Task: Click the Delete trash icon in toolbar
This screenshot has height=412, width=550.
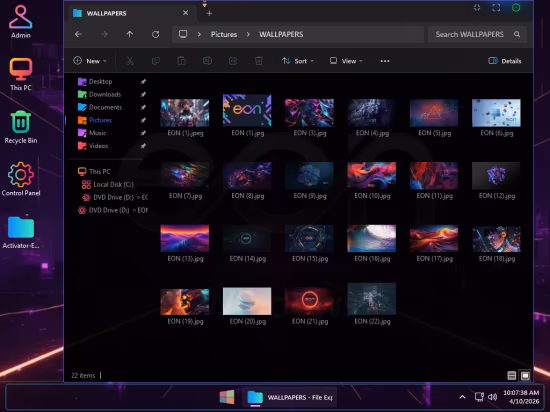Action: [259, 61]
